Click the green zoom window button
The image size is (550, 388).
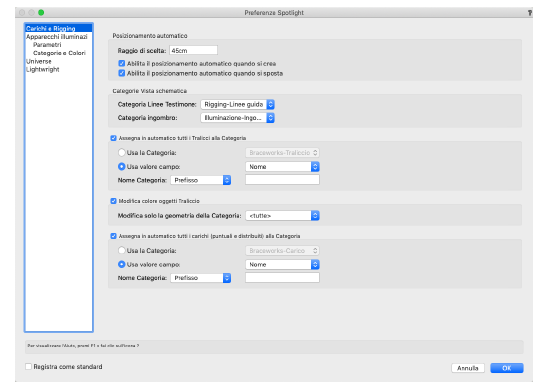click(x=41, y=13)
